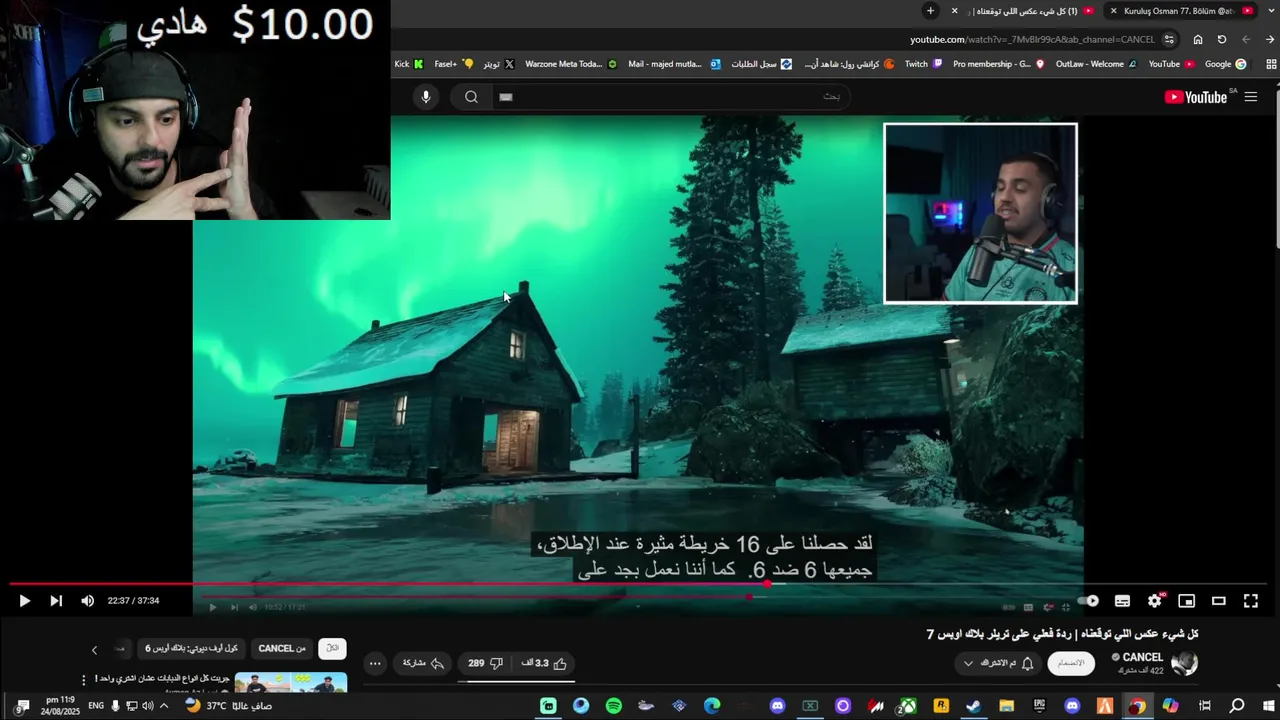1280x720 pixels.
Task: Open the Kick bookmark
Action: pyautogui.click(x=409, y=64)
